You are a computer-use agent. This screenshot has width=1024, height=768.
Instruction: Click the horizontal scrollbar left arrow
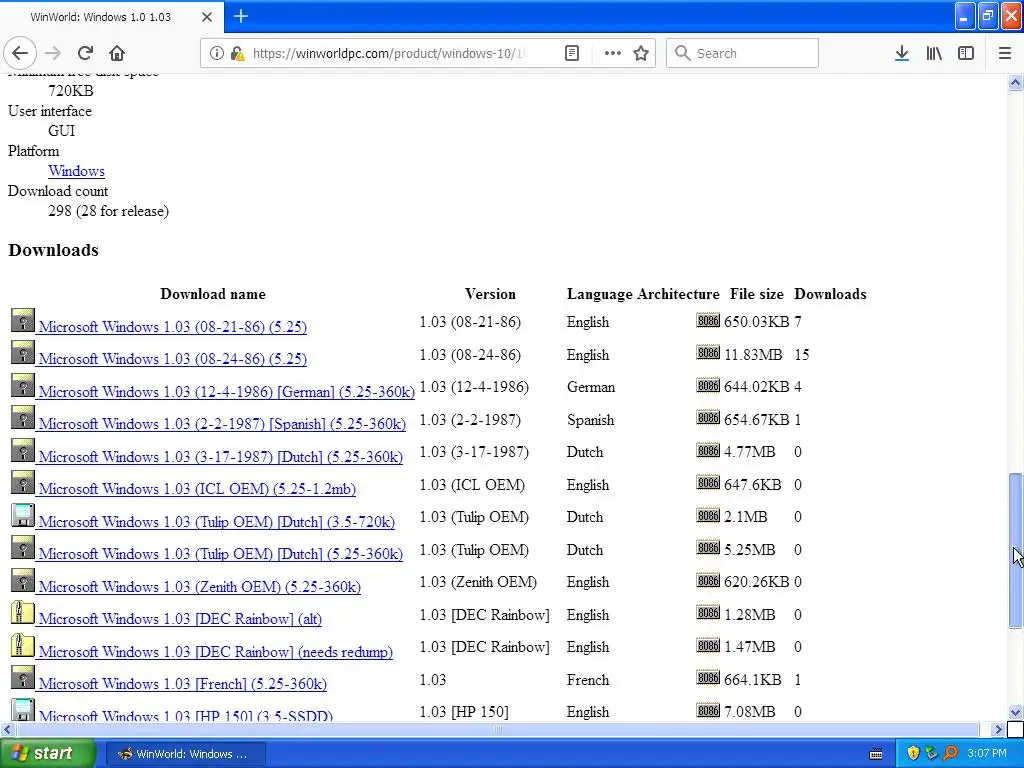click(7, 729)
